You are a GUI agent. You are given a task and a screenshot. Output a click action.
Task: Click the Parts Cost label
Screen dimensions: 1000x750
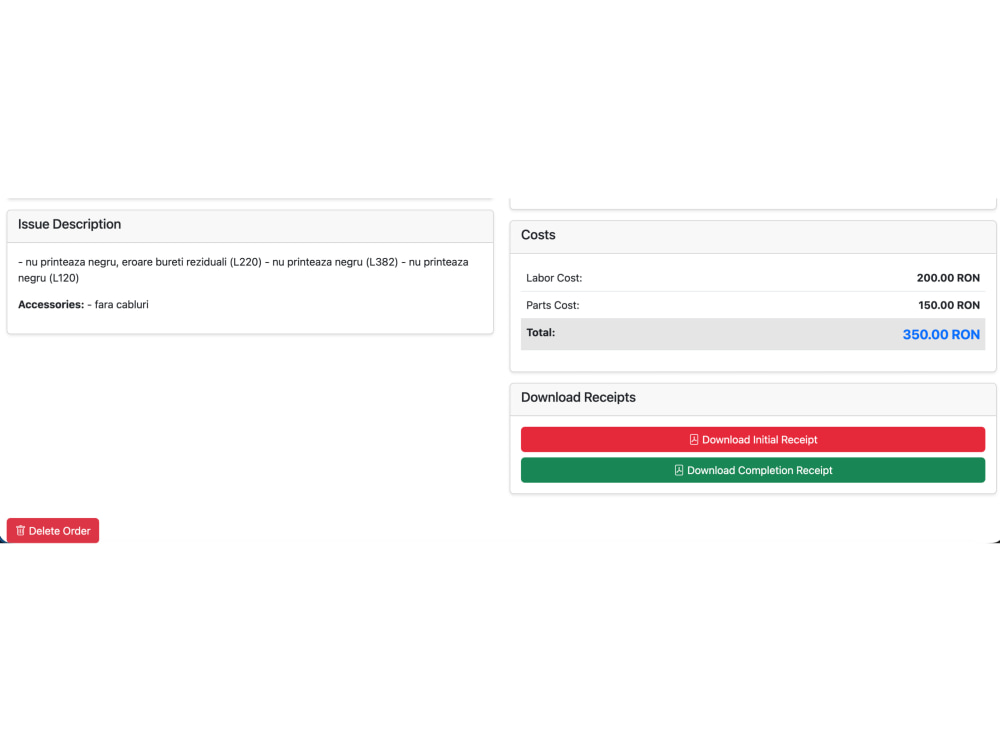coord(552,305)
